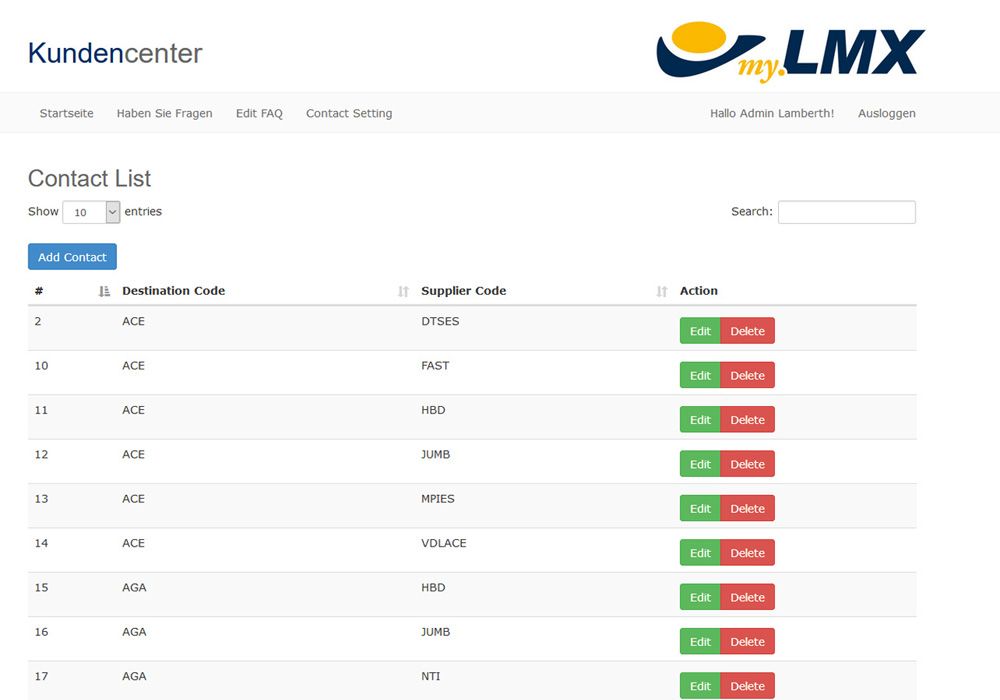Image resolution: width=1000 pixels, height=700 pixels.
Task: Edit contact number 11 with supplier HBD
Action: [x=700, y=420]
